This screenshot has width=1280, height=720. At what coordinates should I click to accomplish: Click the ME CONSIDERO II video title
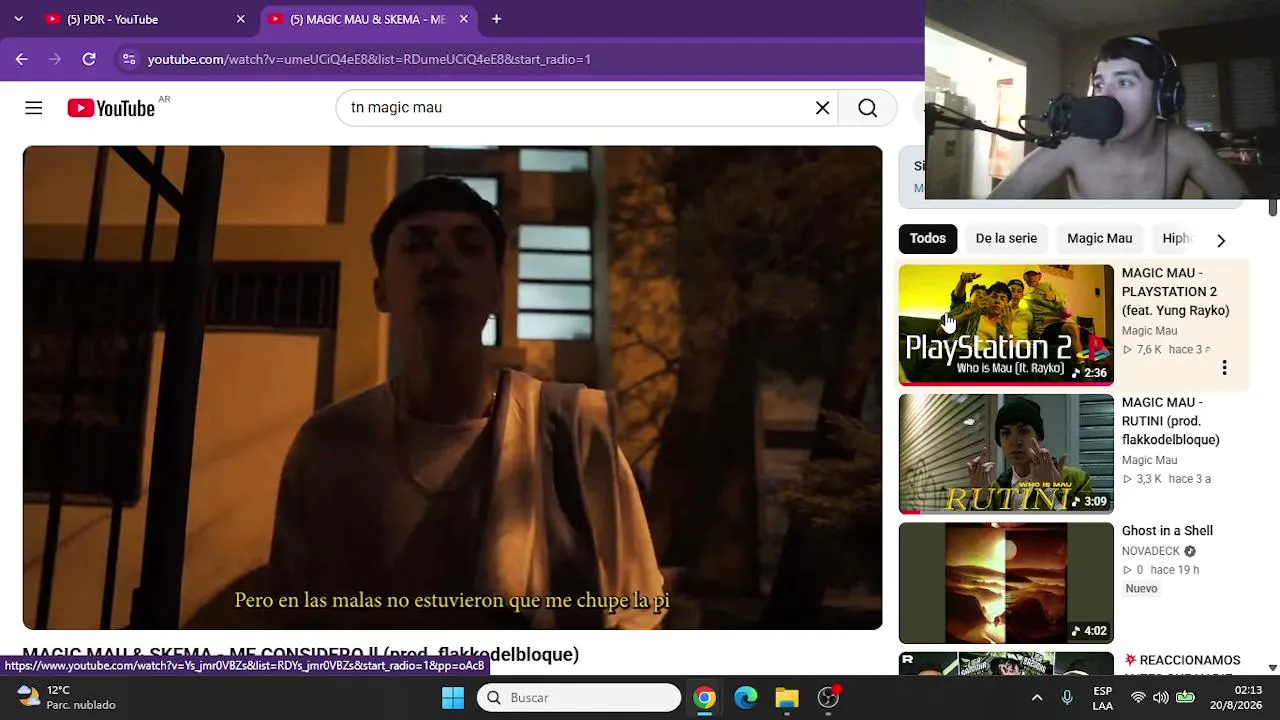(x=301, y=655)
